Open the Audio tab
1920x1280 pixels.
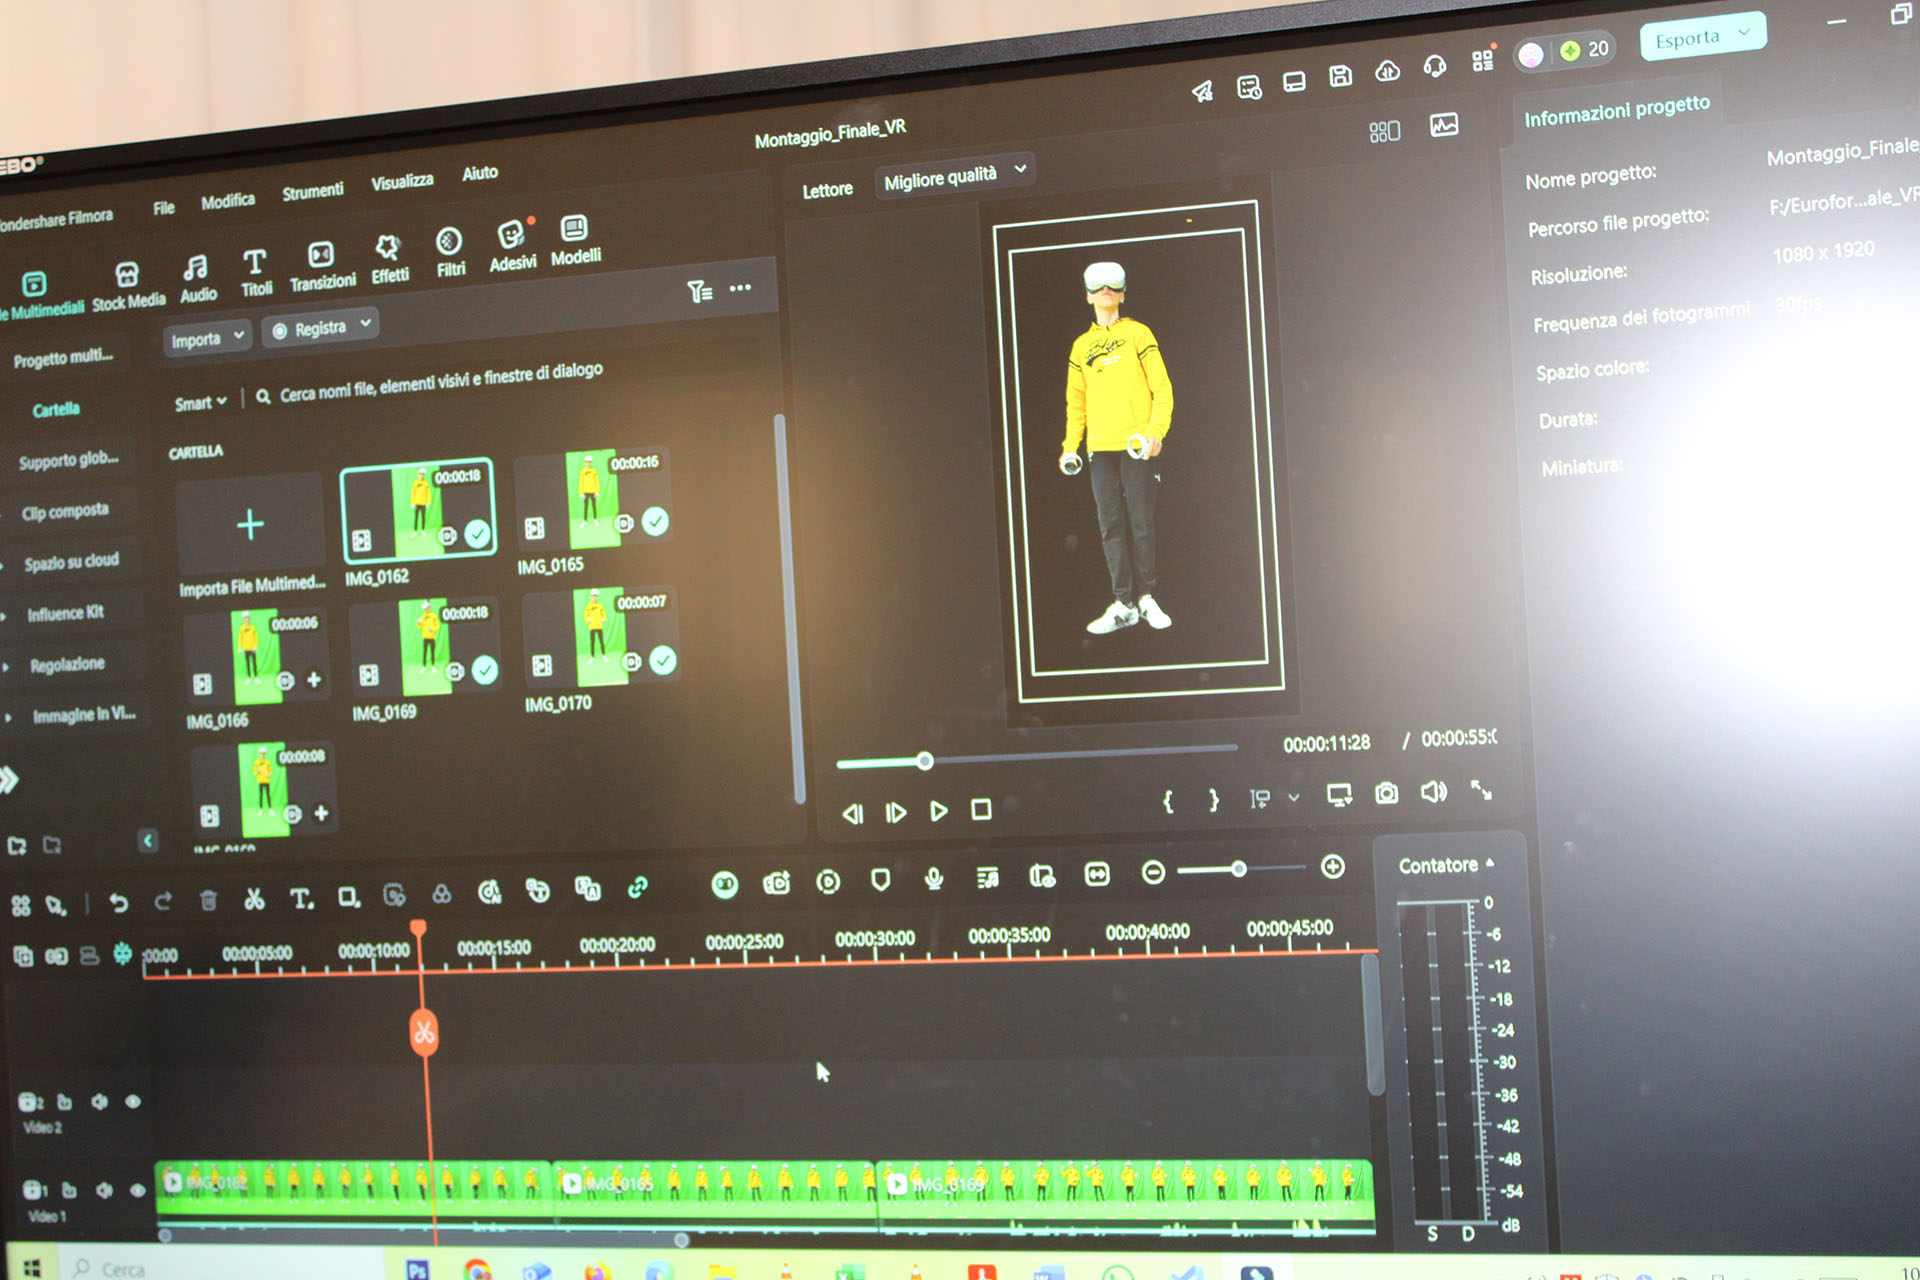(197, 279)
